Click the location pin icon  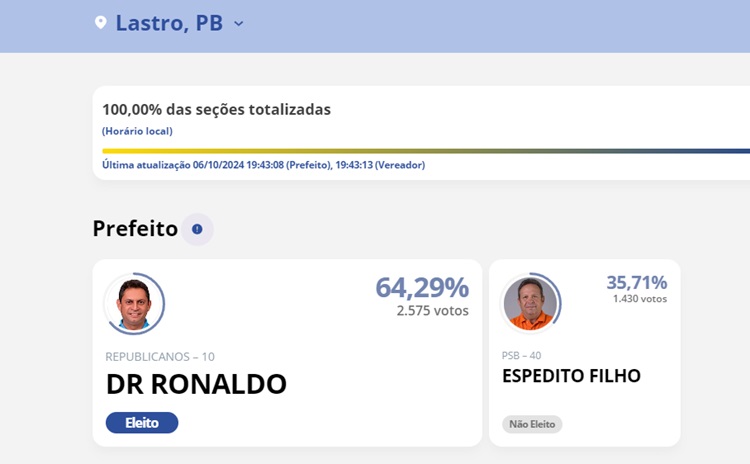(100, 22)
